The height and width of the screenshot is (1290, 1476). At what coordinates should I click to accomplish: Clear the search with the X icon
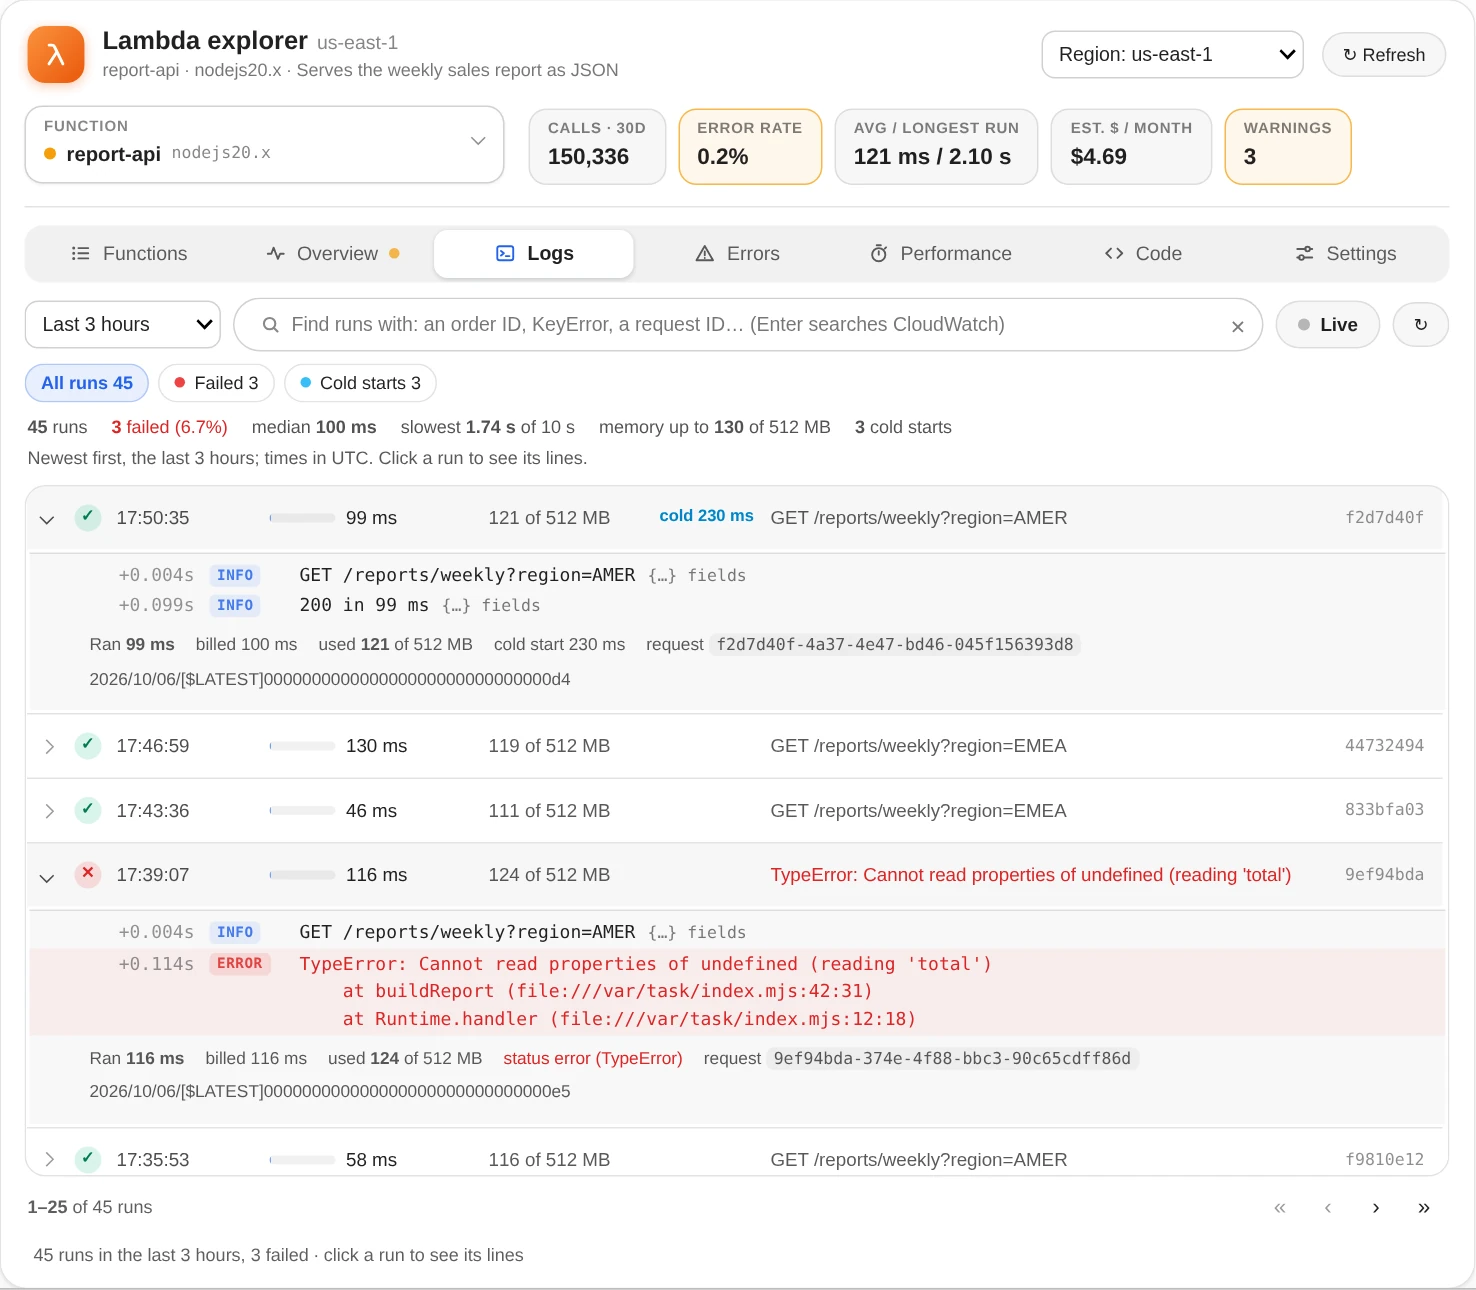coord(1238,327)
